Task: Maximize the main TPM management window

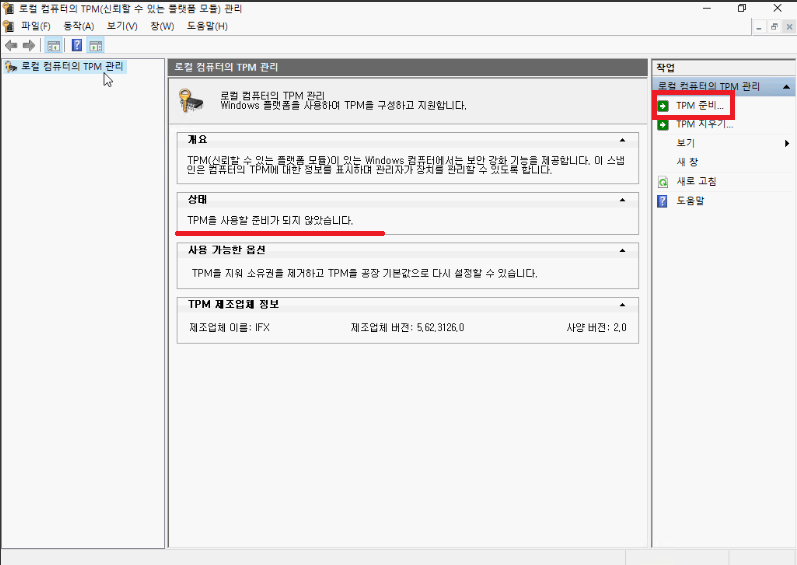Action: click(742, 8)
